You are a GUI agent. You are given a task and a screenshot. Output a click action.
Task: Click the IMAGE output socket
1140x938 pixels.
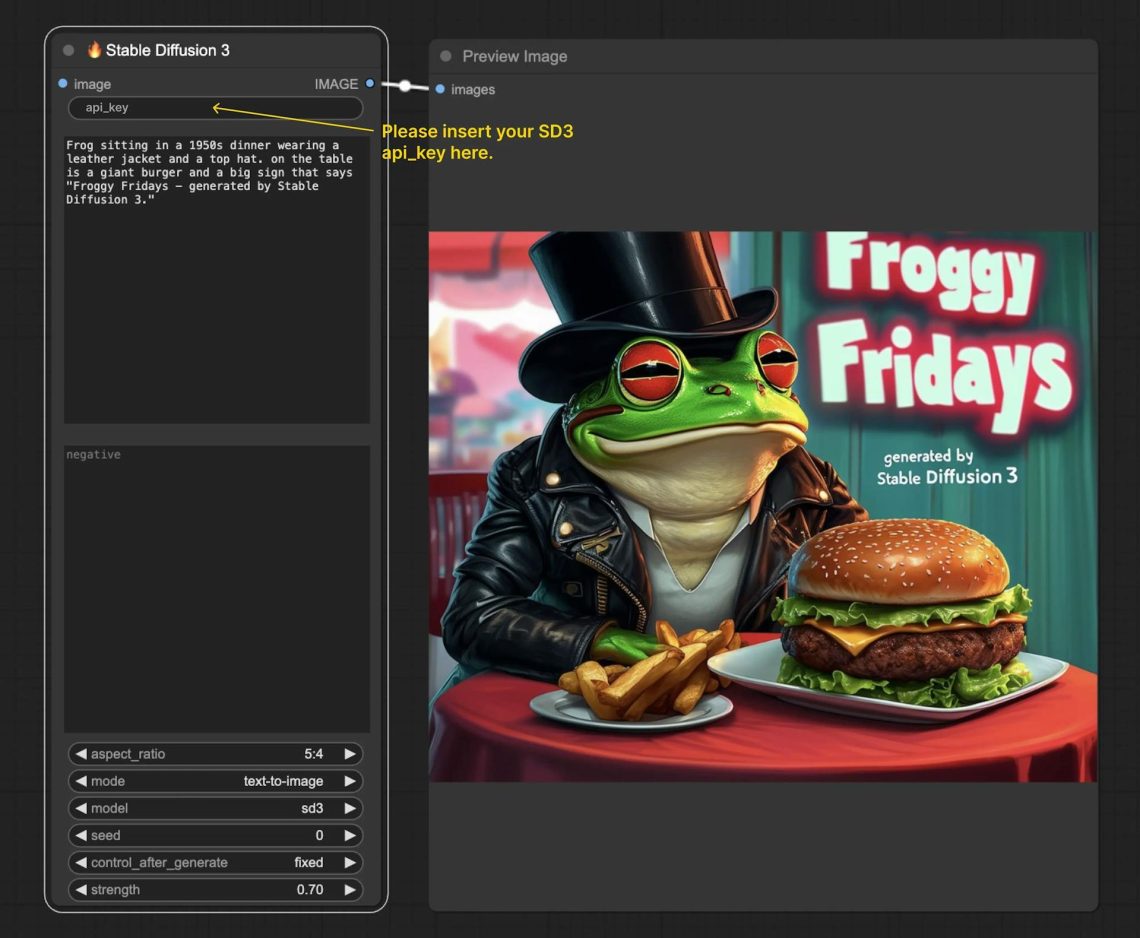[x=370, y=84]
